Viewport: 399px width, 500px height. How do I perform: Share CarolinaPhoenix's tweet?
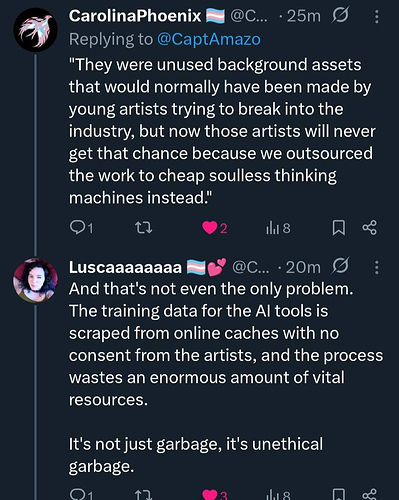[x=370, y=228]
